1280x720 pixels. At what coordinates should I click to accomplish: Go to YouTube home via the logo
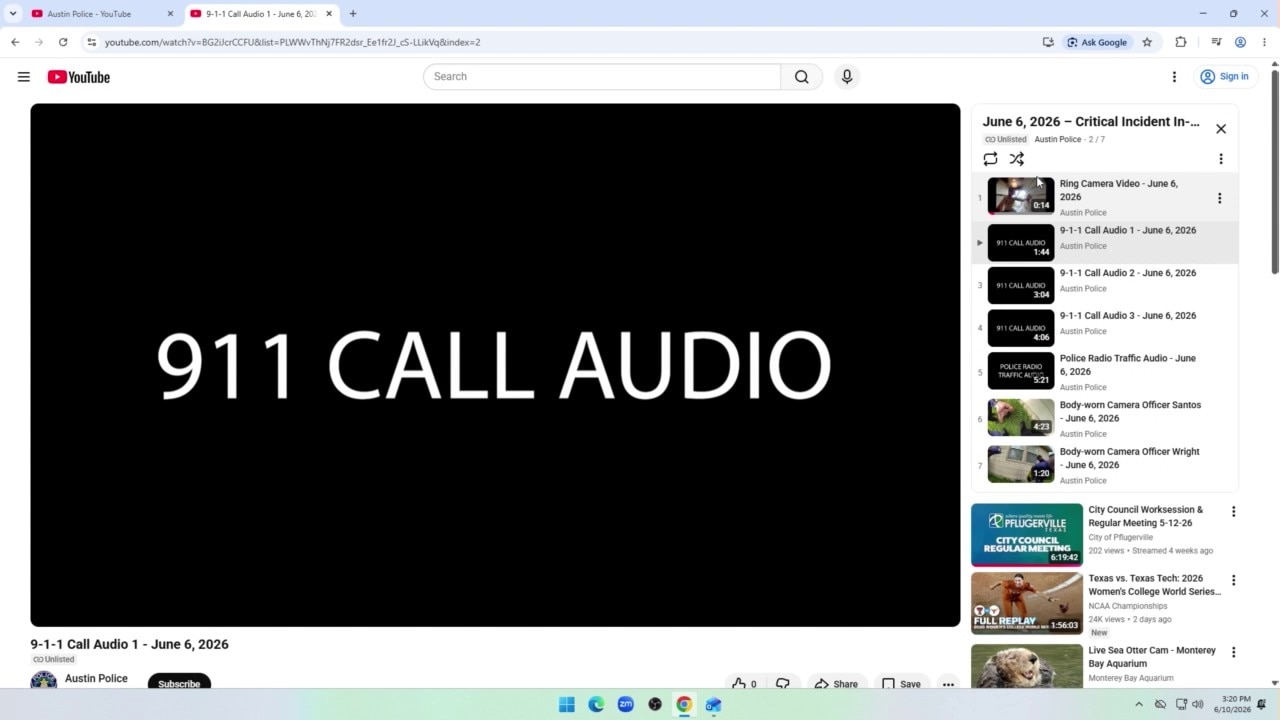pos(78,77)
